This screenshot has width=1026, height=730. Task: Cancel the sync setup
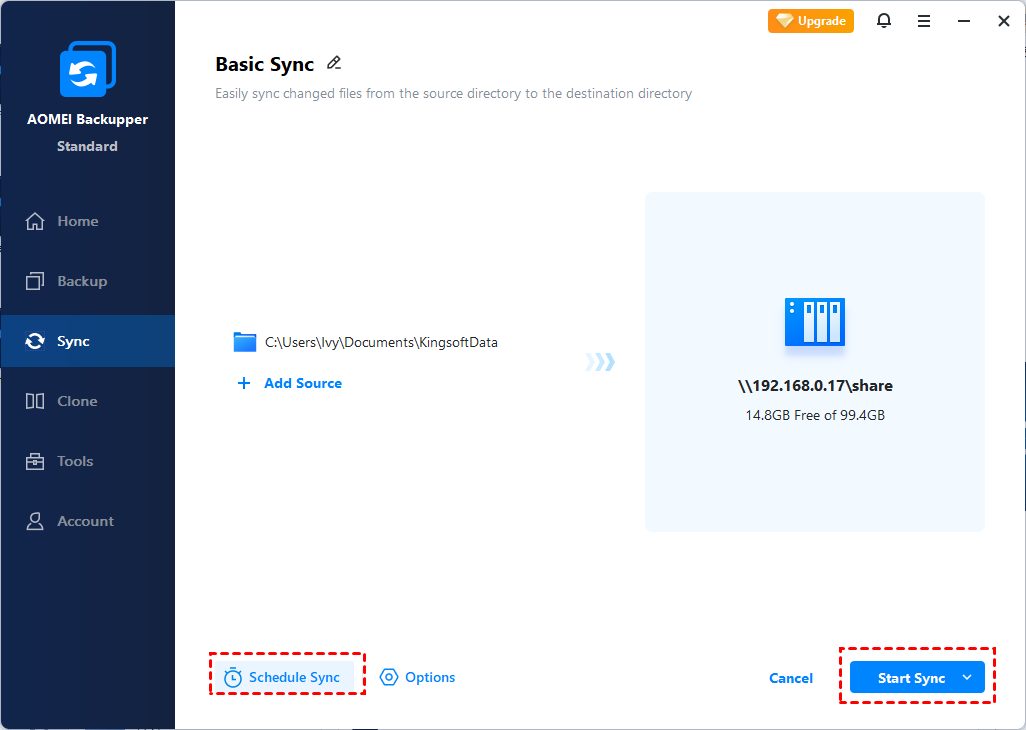pyautogui.click(x=790, y=678)
